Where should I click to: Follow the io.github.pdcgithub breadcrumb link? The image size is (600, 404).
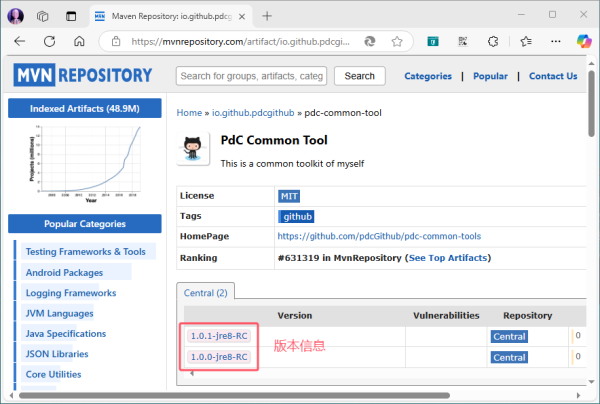coord(253,113)
